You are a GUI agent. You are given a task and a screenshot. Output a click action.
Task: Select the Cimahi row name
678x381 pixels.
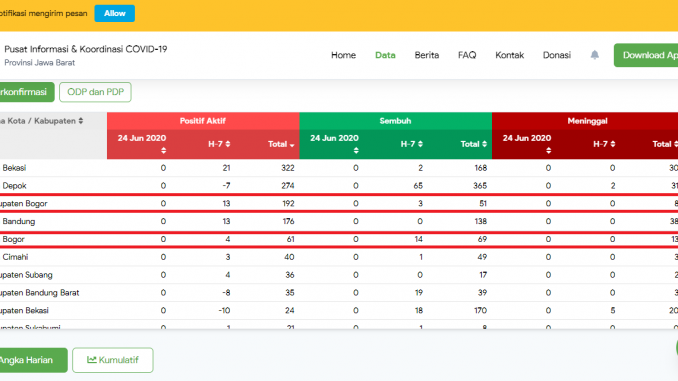click(x=15, y=257)
